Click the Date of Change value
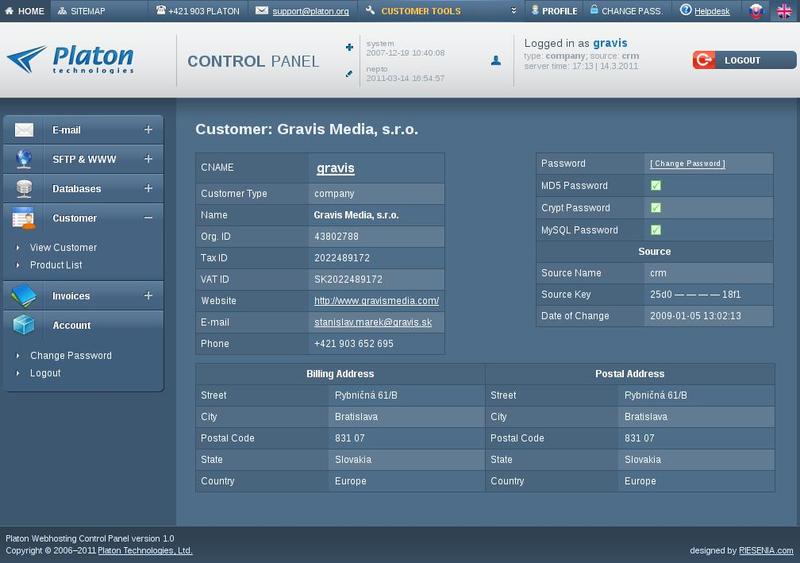800x563 pixels. [695, 316]
